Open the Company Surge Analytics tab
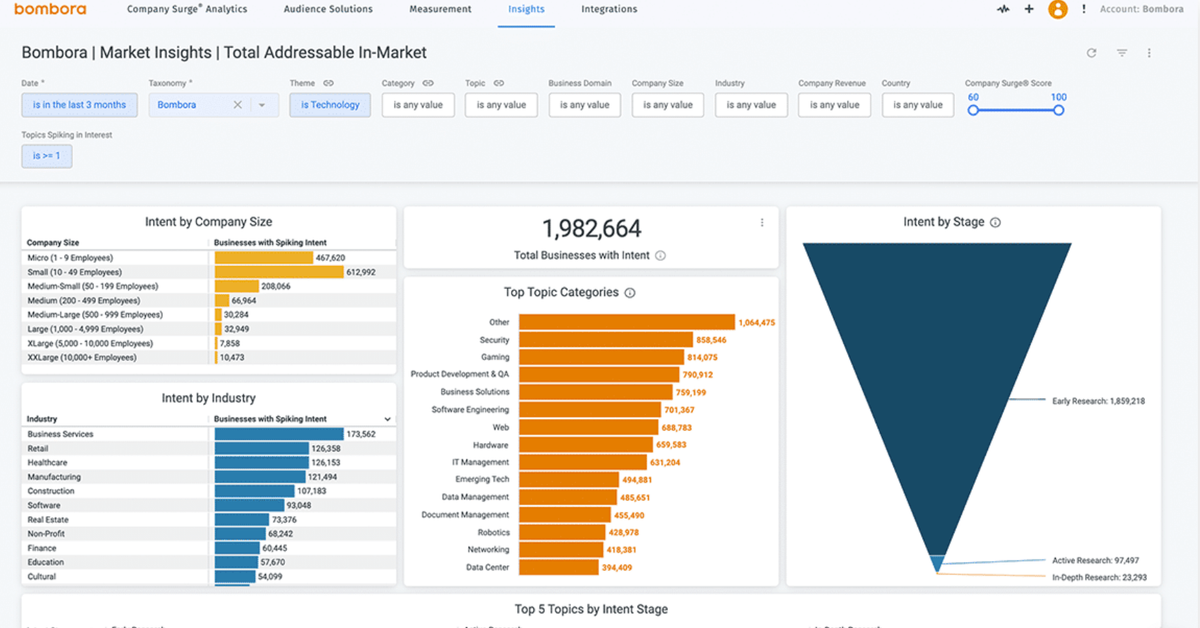Viewport: 1200px width, 628px height. (x=187, y=9)
